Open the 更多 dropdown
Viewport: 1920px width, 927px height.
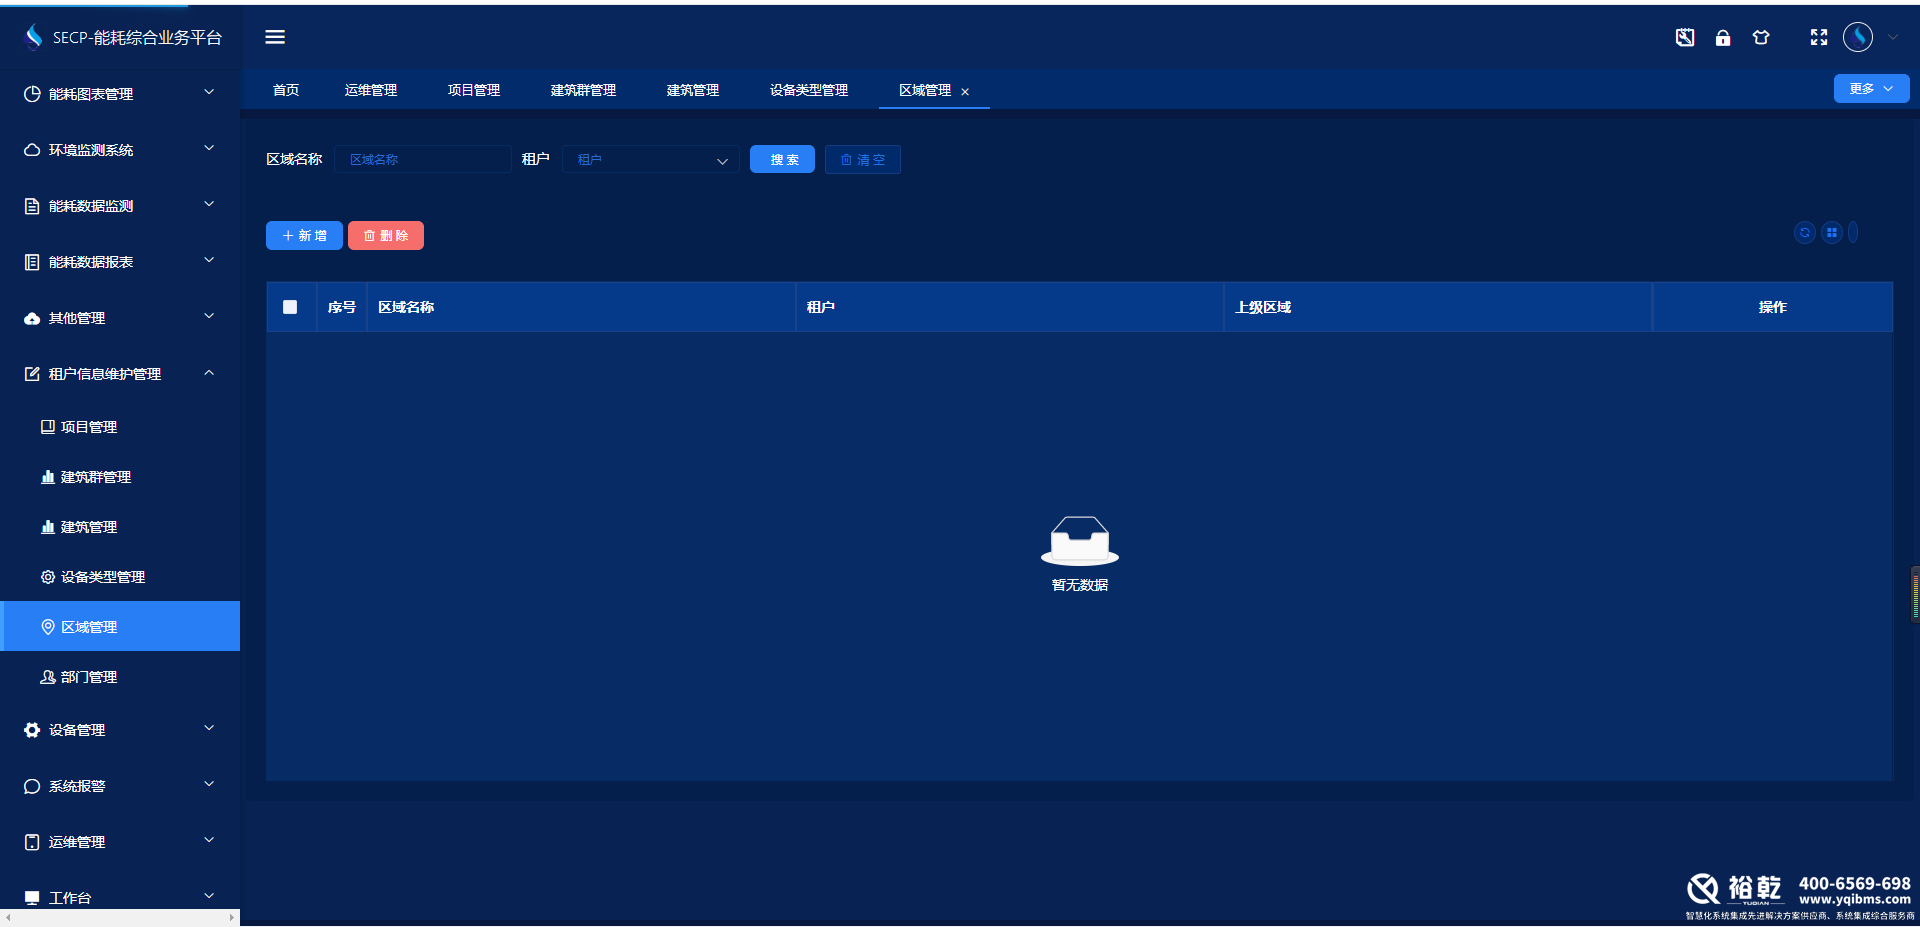(x=1869, y=88)
